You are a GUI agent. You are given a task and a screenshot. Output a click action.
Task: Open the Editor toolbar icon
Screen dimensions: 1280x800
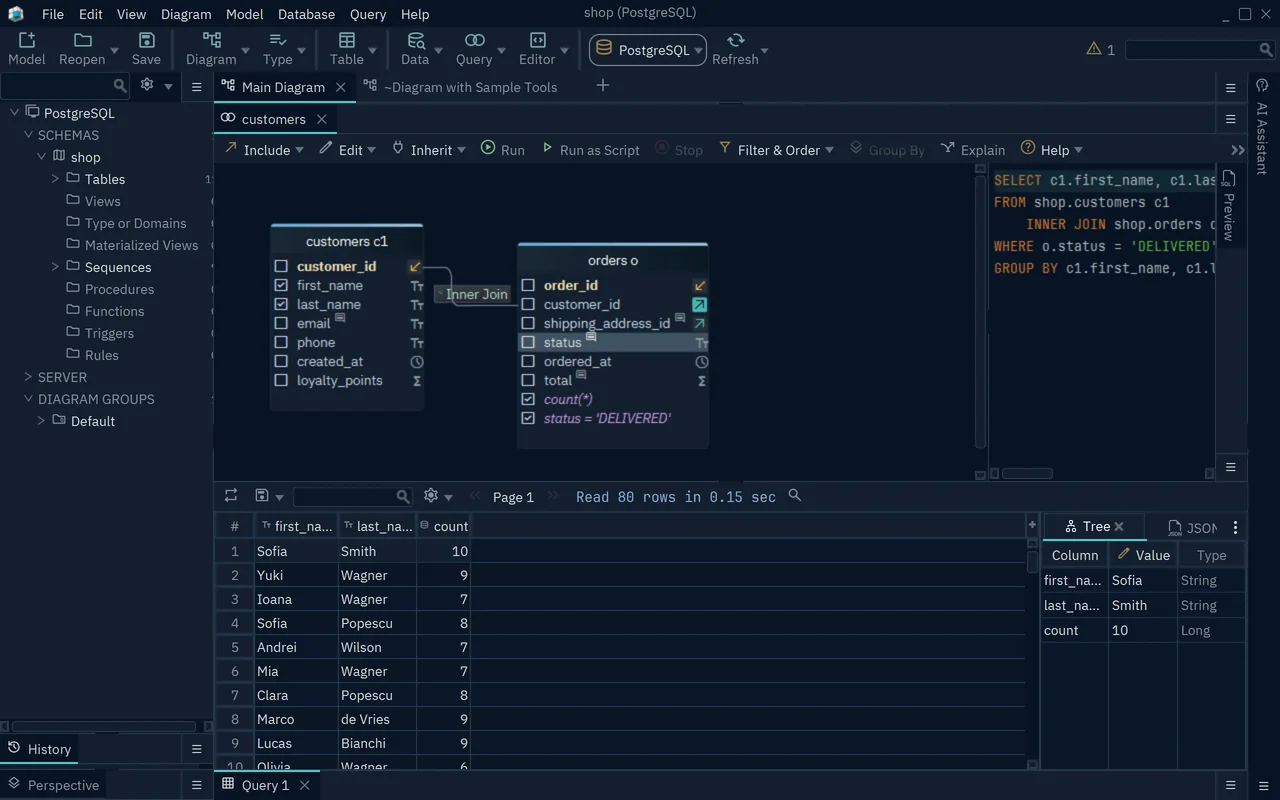[x=537, y=40]
